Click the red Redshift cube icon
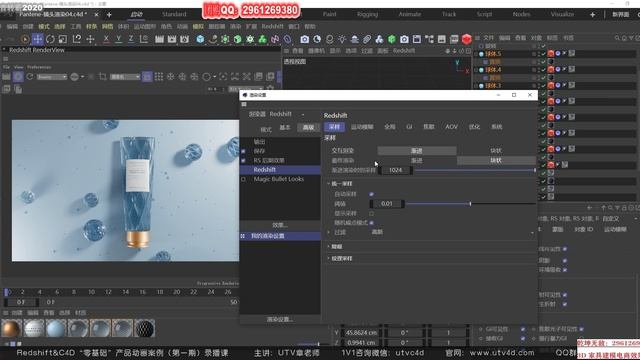640x360 pixels. [467, 39]
